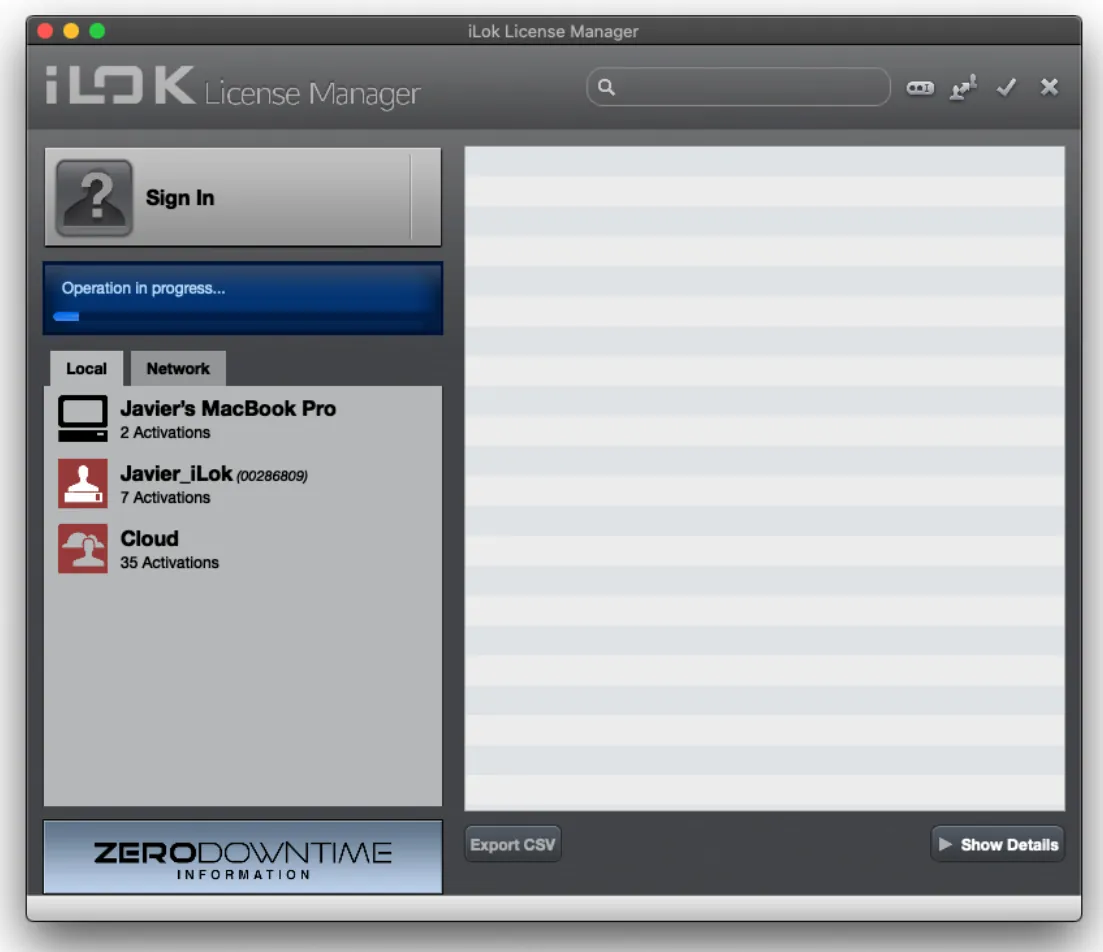Viewport: 1103px width, 952px height.
Task: Select the Javier_iLok USB dongle icon
Action: click(83, 483)
